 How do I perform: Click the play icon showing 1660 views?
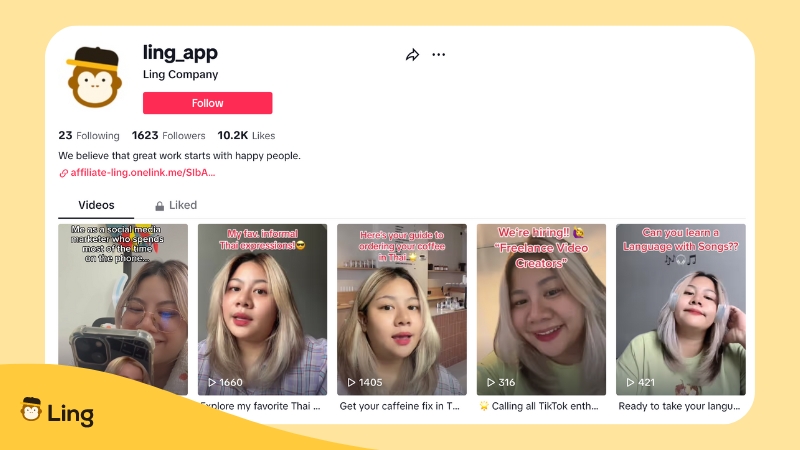click(x=212, y=382)
